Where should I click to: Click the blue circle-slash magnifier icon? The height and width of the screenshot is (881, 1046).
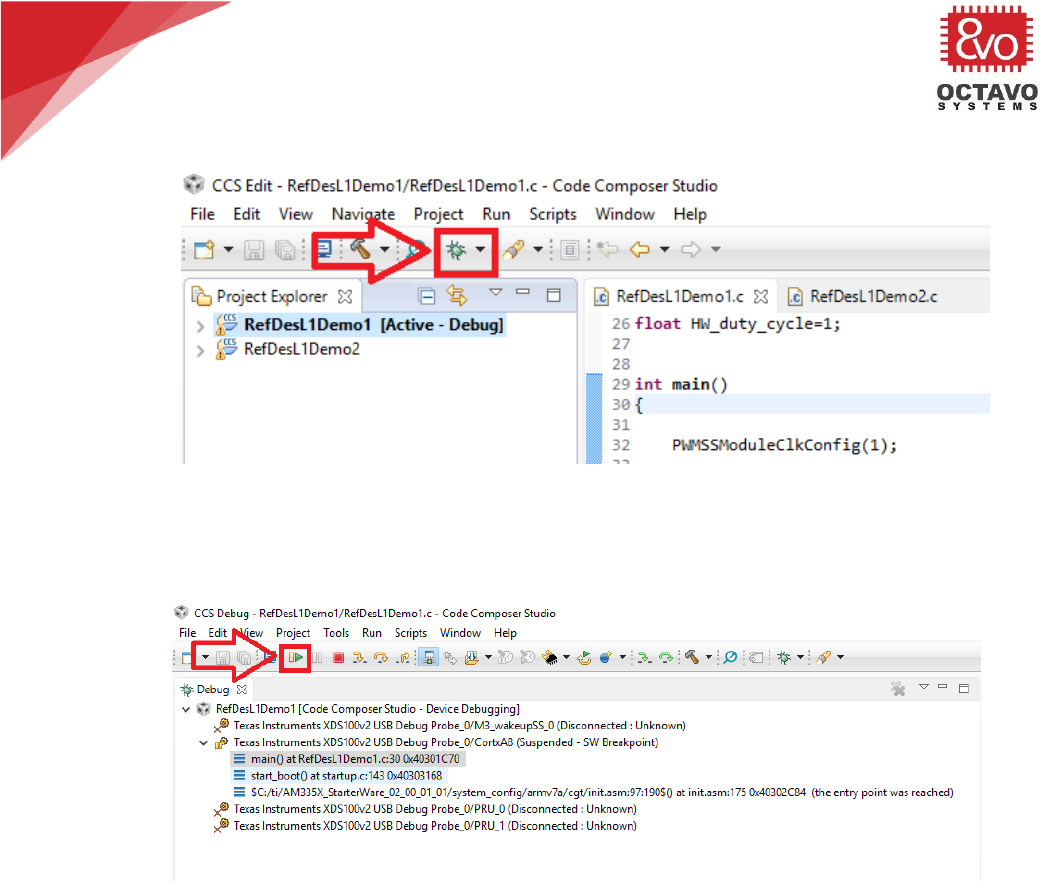tap(730, 658)
